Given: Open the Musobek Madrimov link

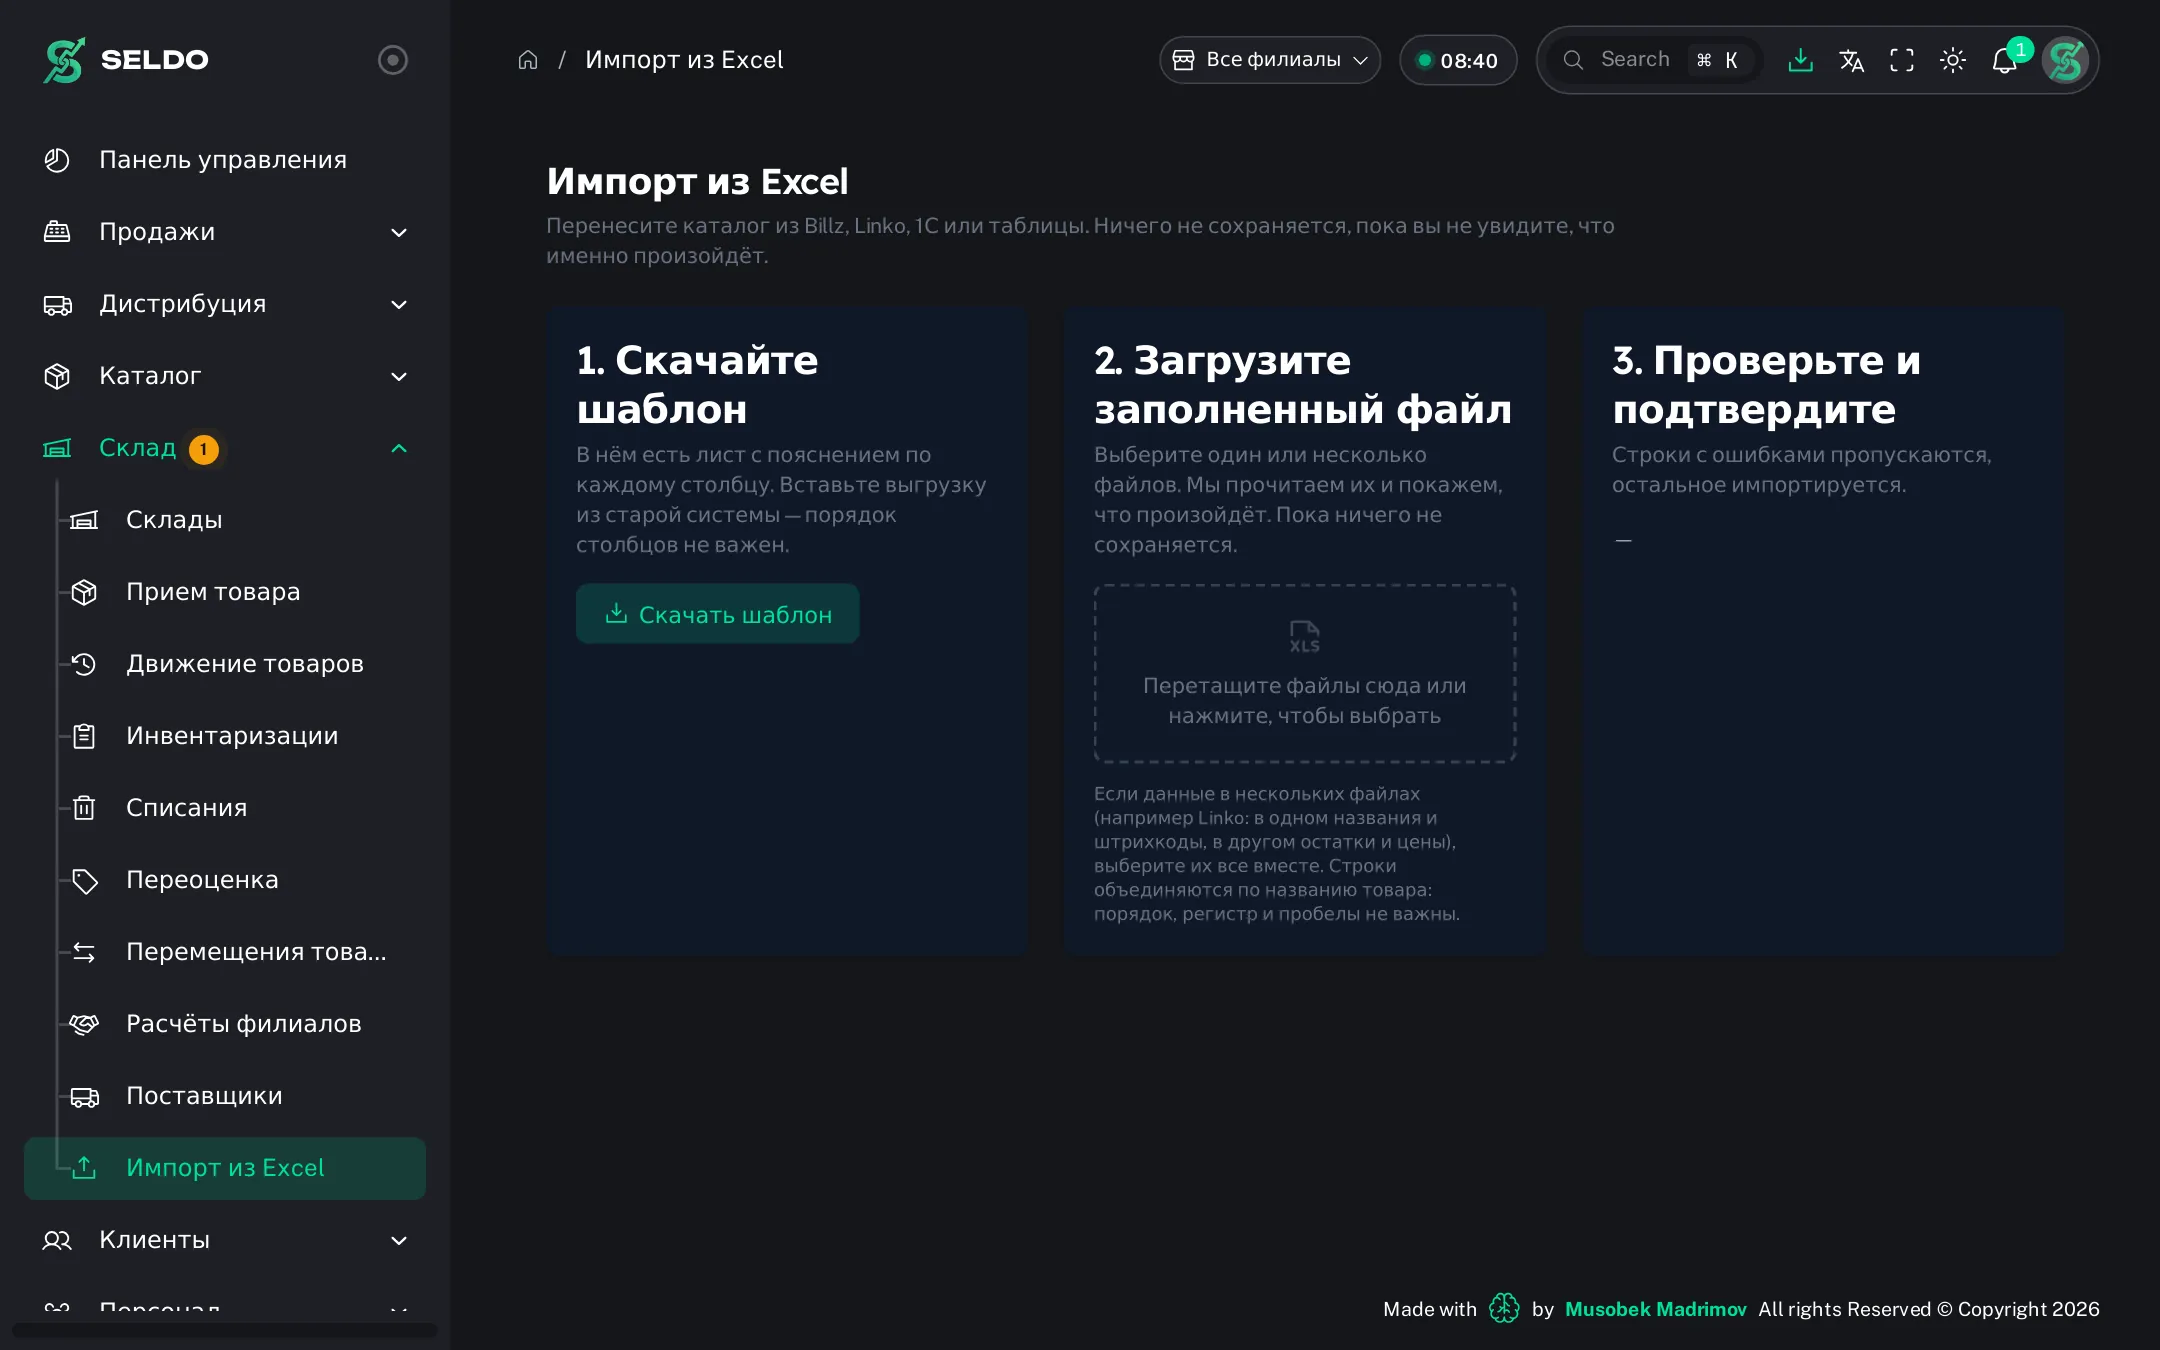Looking at the screenshot, I should click(x=1655, y=1309).
